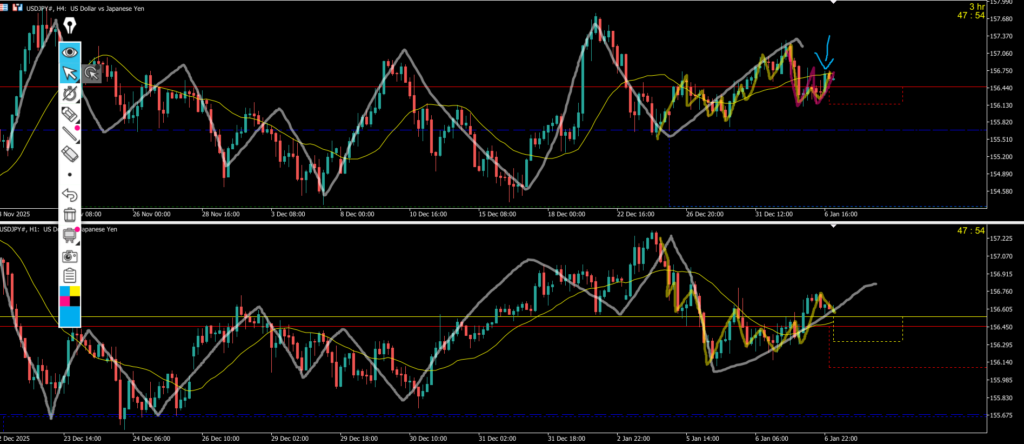The image size is (1024, 444).
Task: Toggle drawing visibility with the eye icon
Action: click(70, 52)
